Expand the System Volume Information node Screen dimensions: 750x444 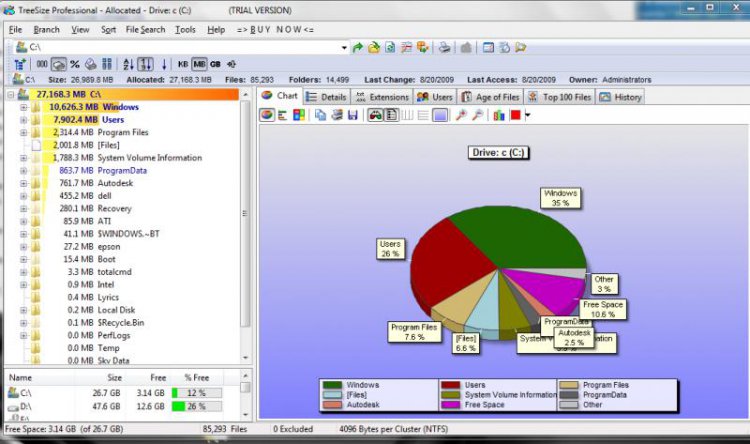[x=23, y=158]
